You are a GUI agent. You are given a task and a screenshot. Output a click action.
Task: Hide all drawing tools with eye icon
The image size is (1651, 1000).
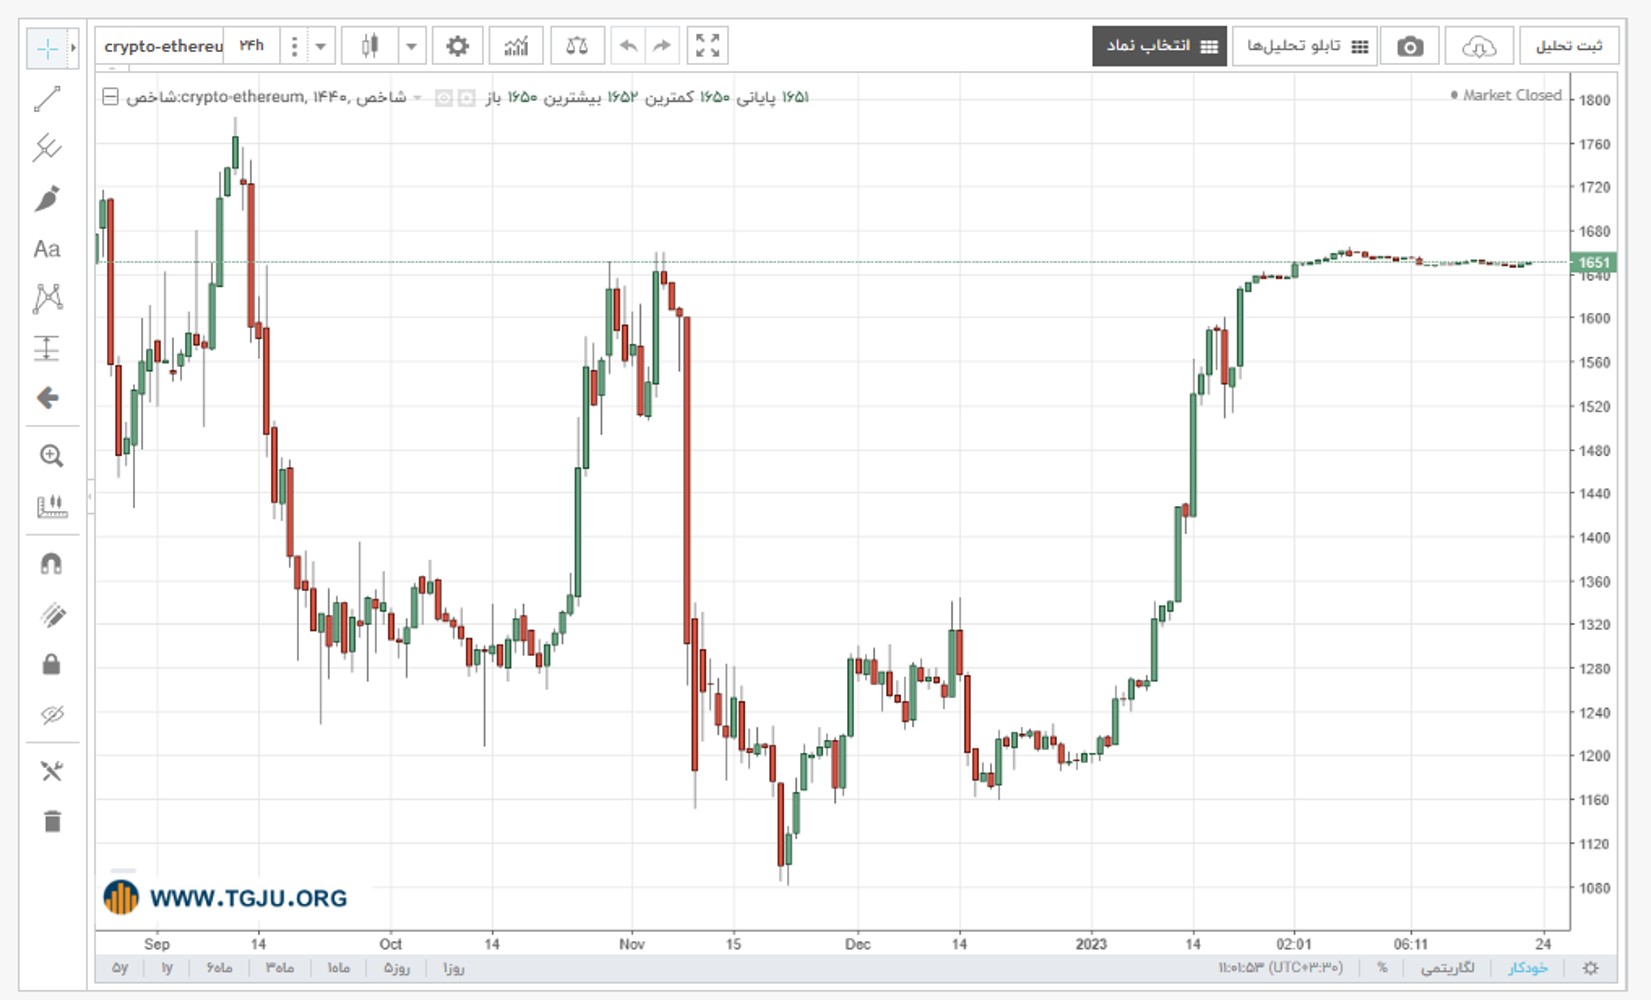click(52, 714)
